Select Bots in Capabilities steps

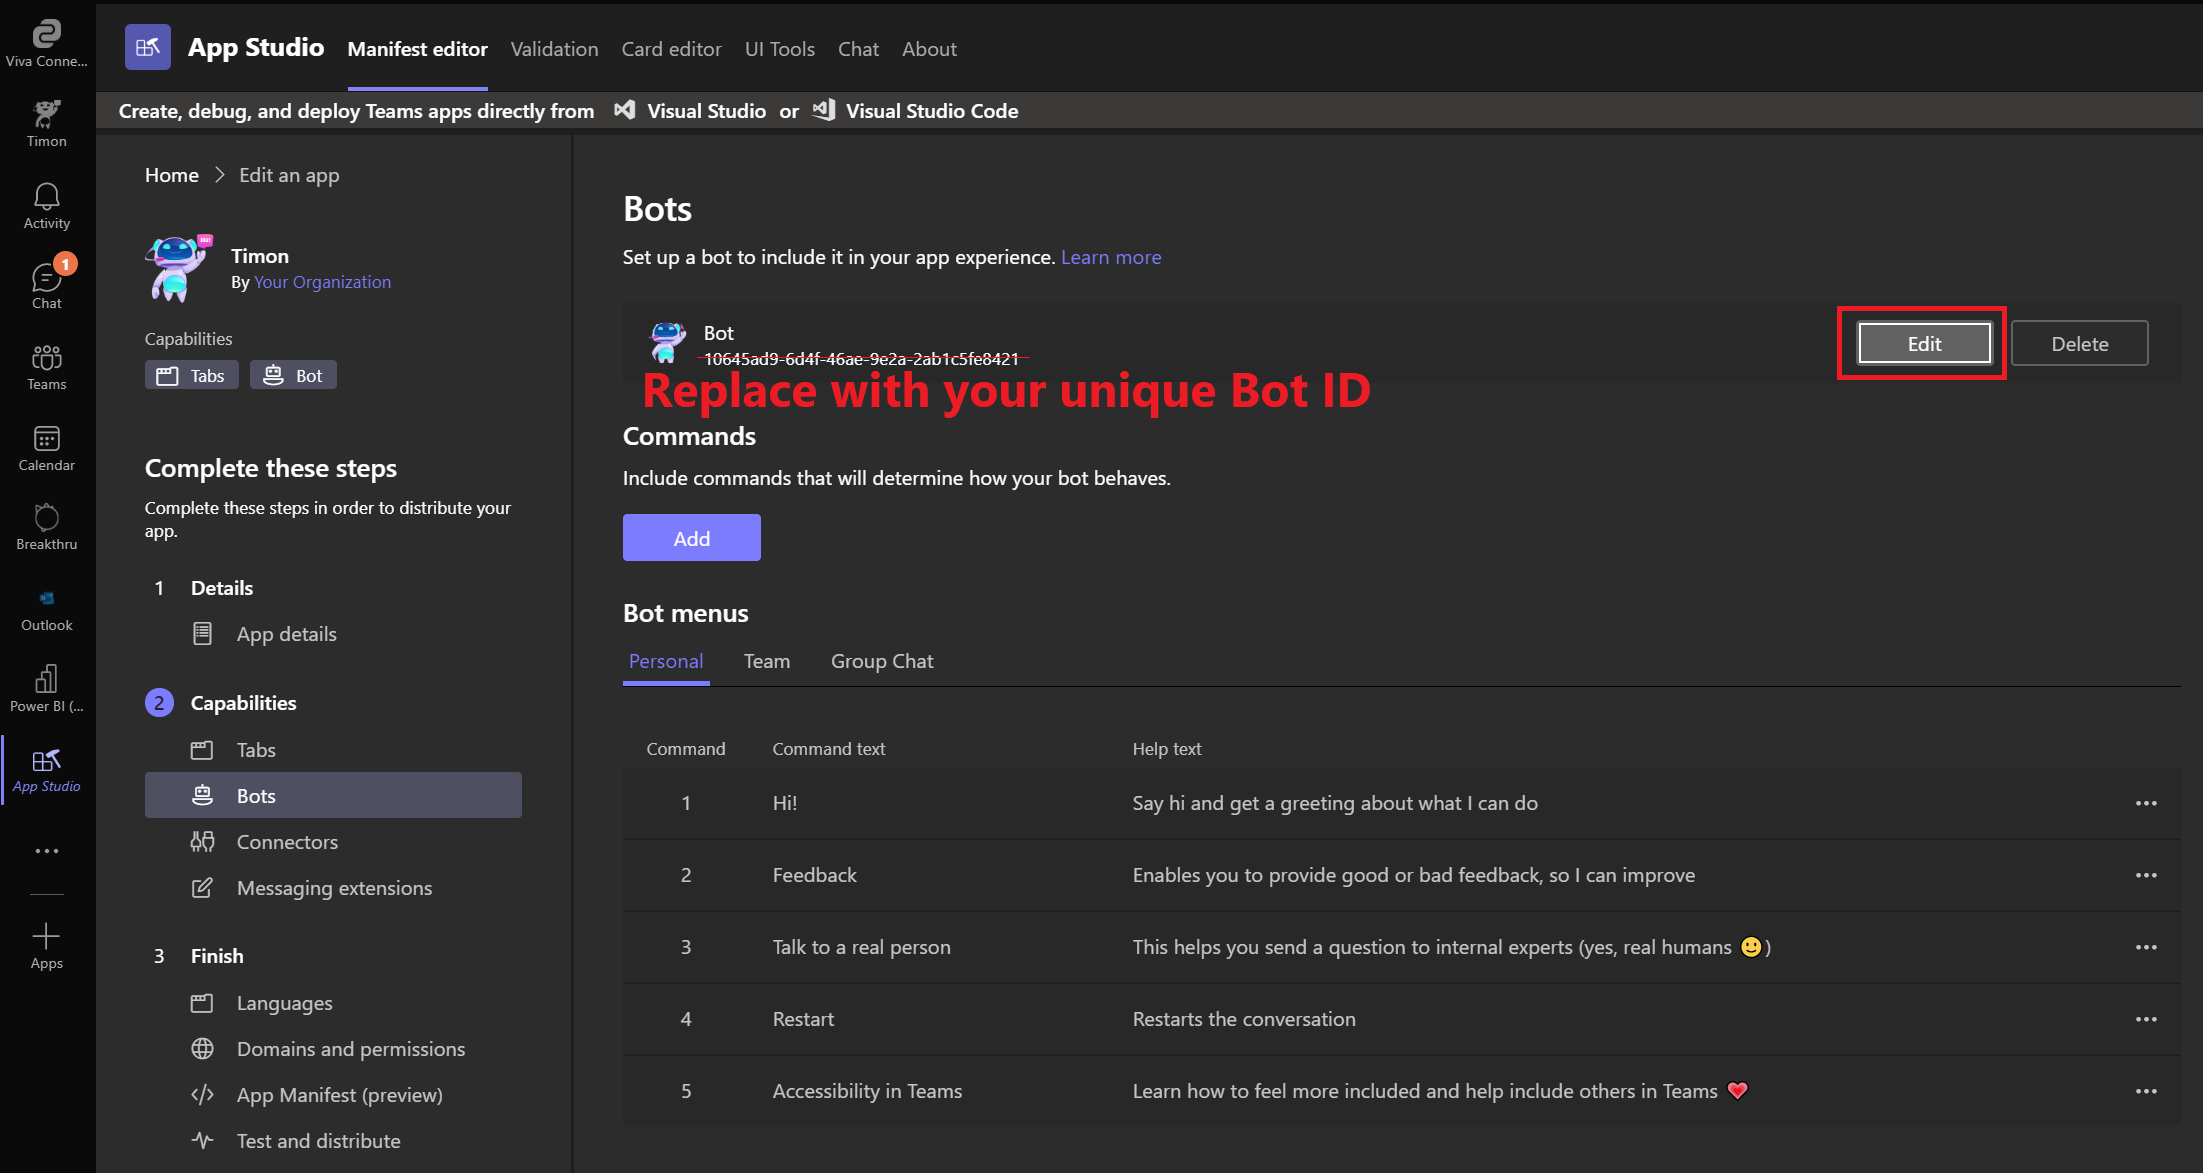click(x=333, y=795)
